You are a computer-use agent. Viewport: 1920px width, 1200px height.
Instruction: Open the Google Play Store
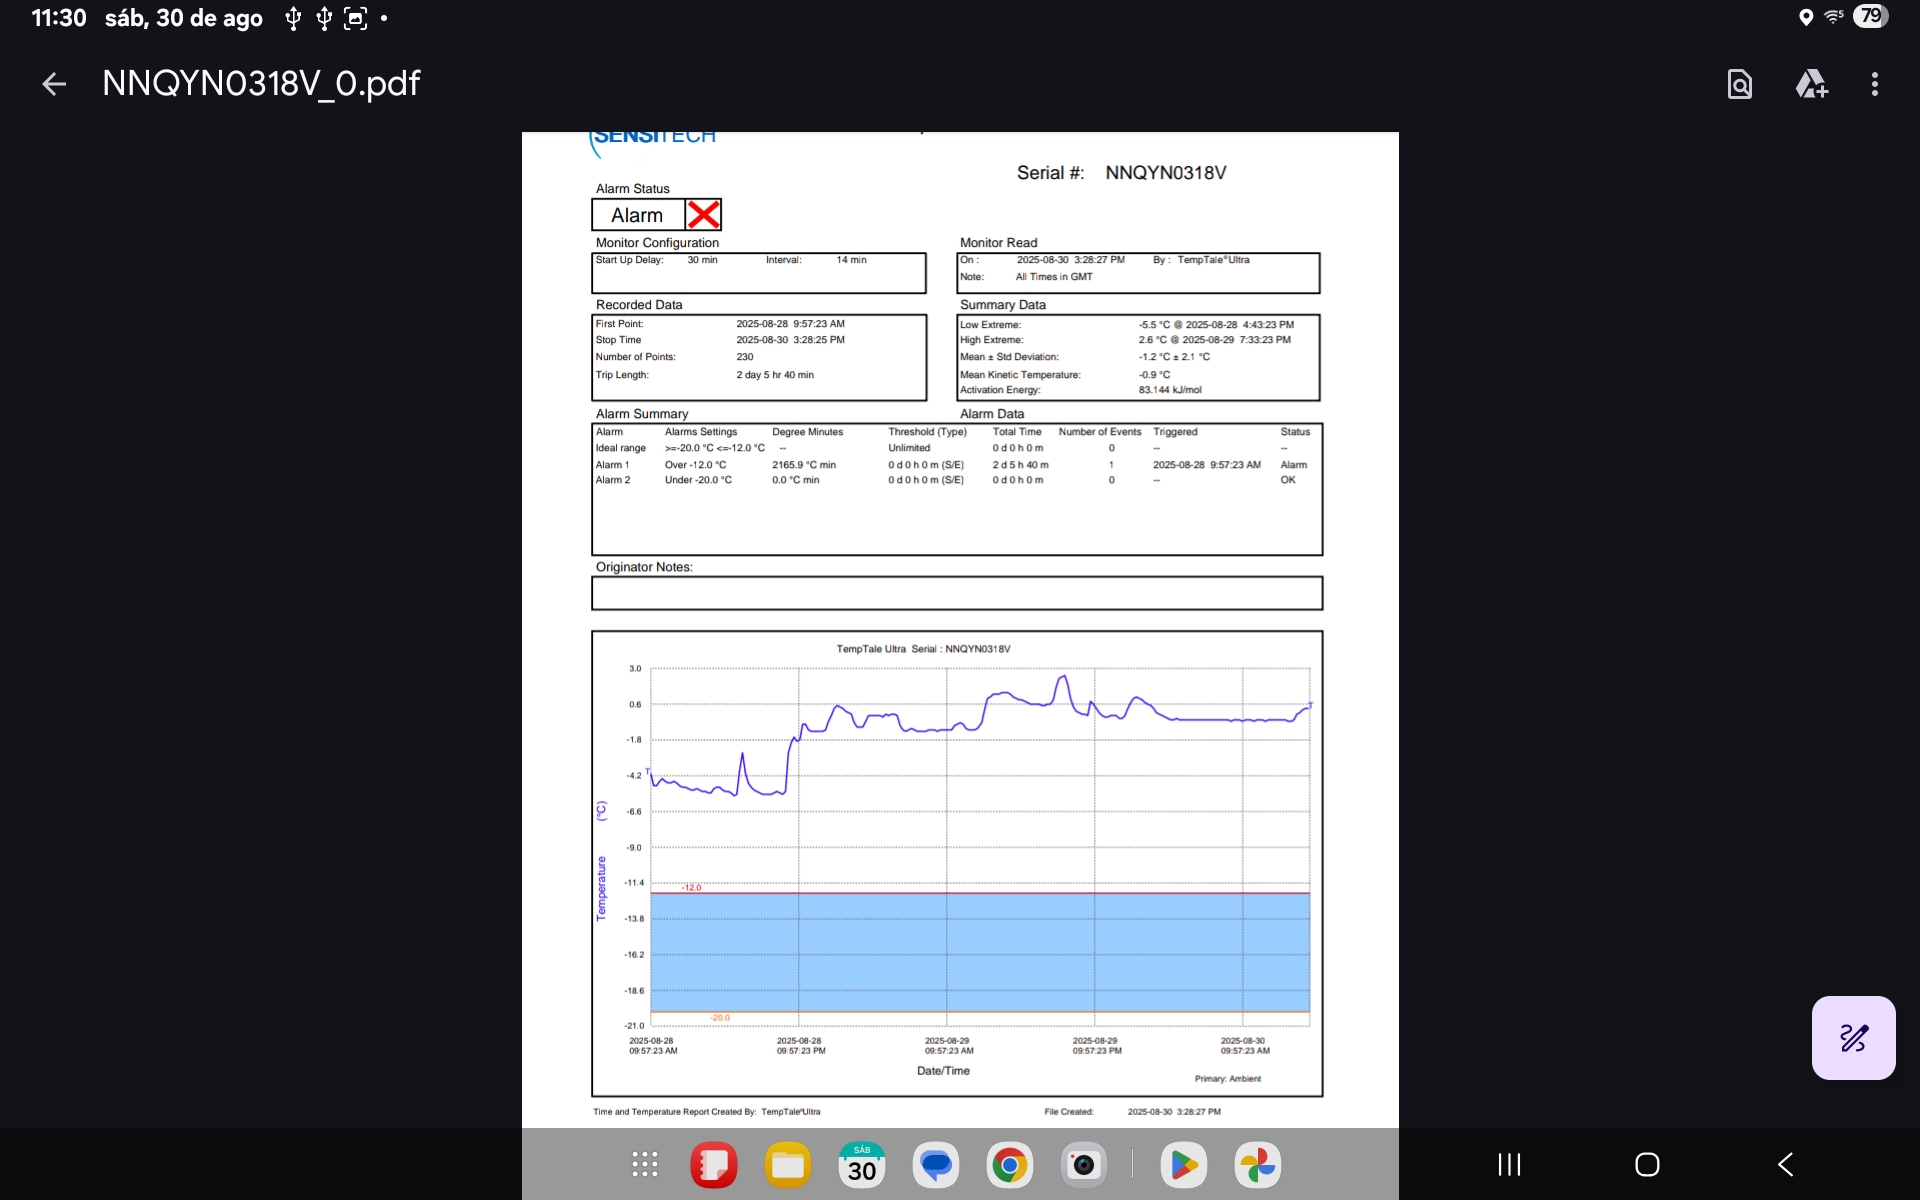[1184, 1164]
